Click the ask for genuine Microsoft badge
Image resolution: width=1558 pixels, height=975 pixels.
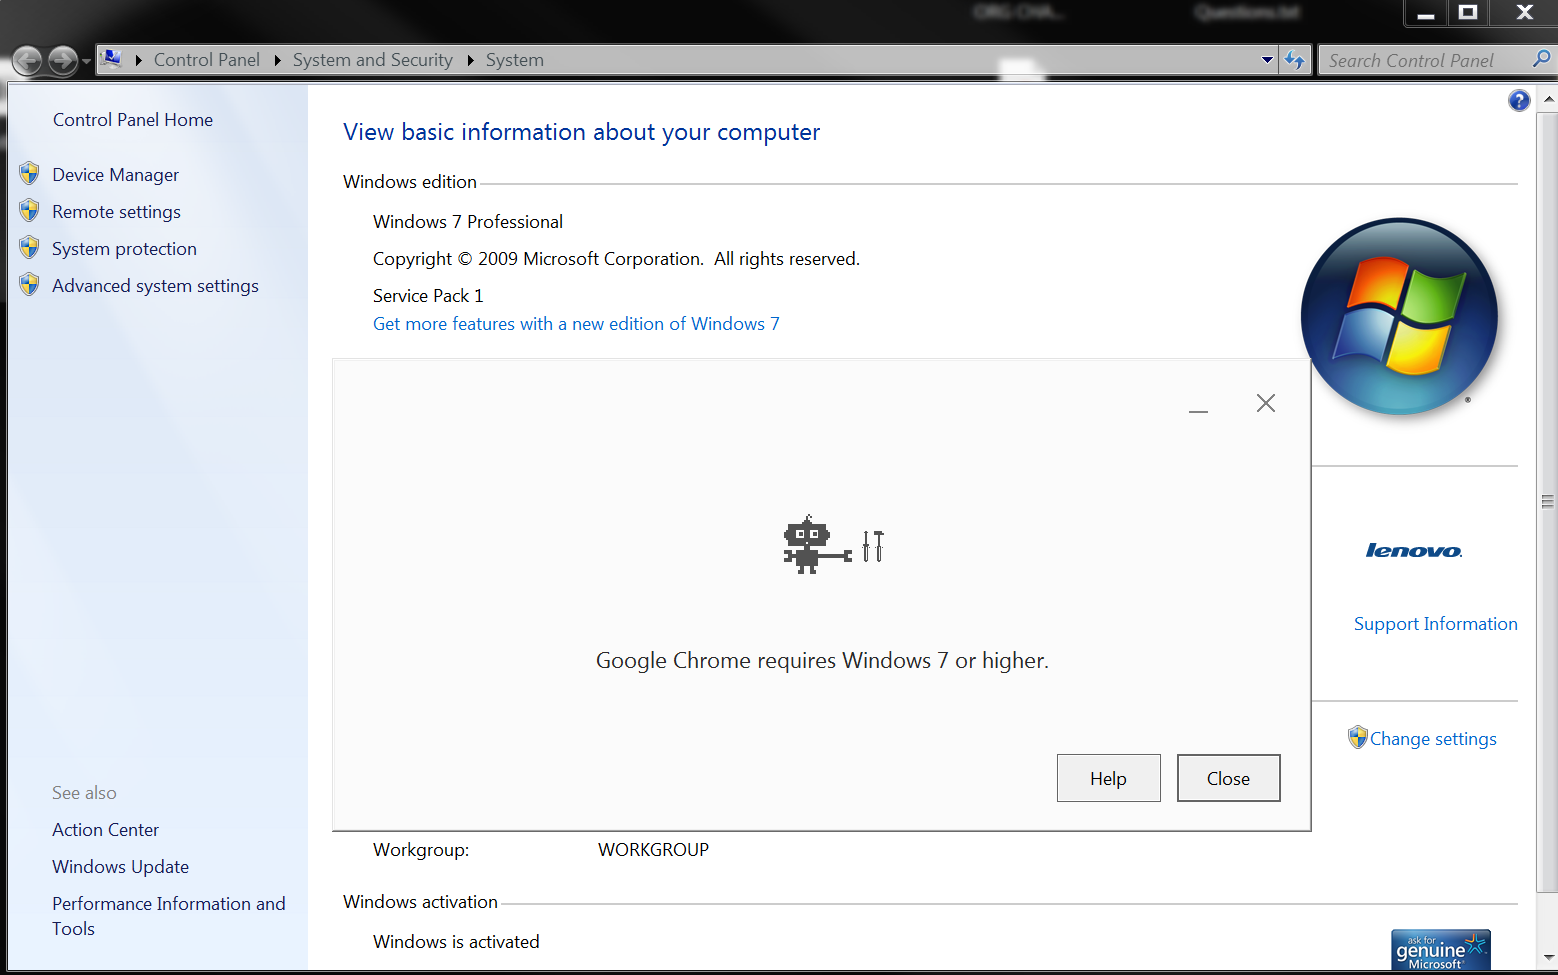pyautogui.click(x=1440, y=950)
